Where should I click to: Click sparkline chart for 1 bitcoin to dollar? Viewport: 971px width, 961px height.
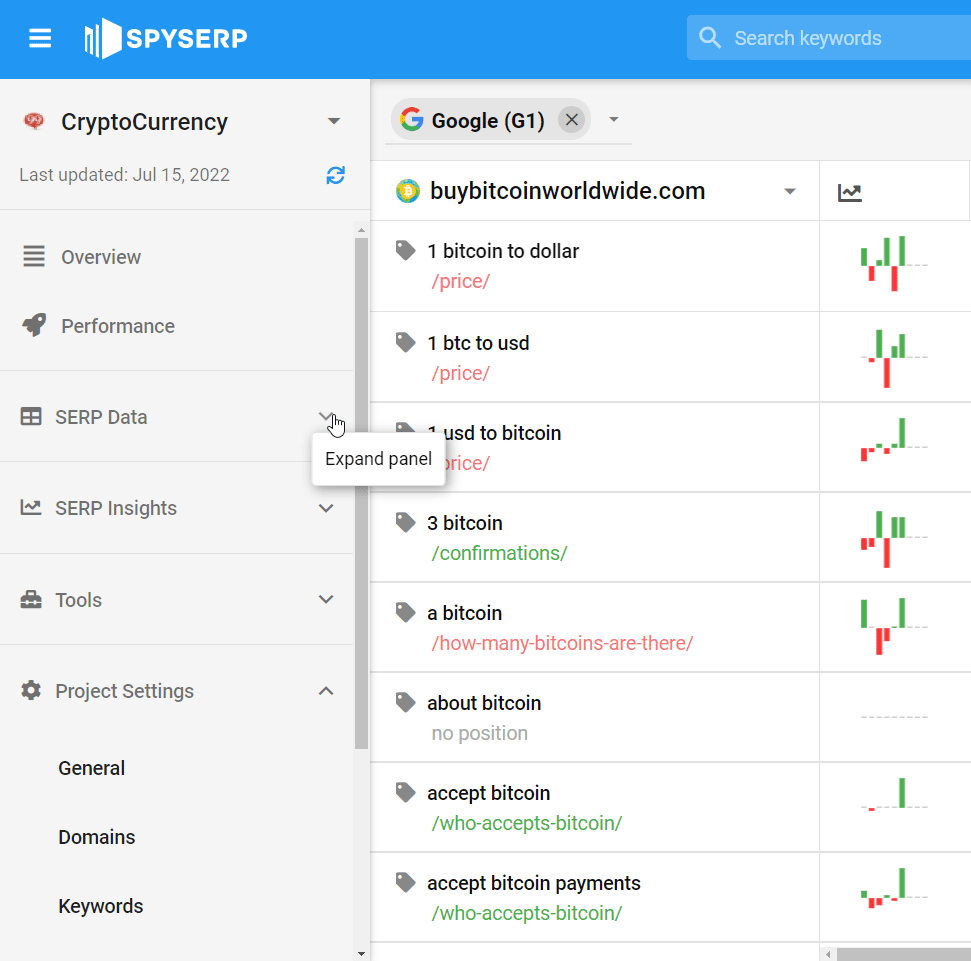coord(894,264)
